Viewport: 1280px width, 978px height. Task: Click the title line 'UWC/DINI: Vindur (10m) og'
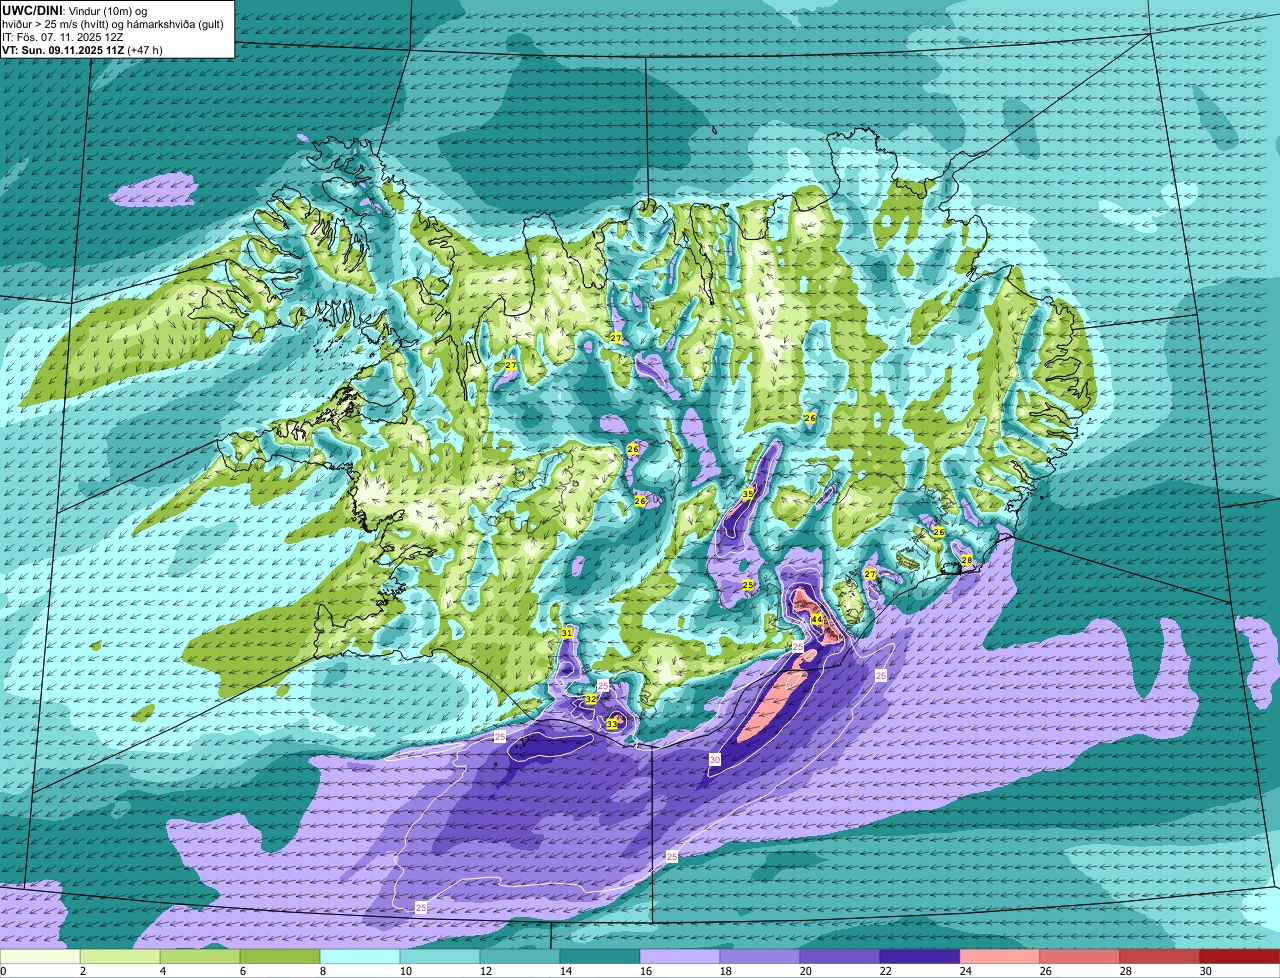point(75,11)
